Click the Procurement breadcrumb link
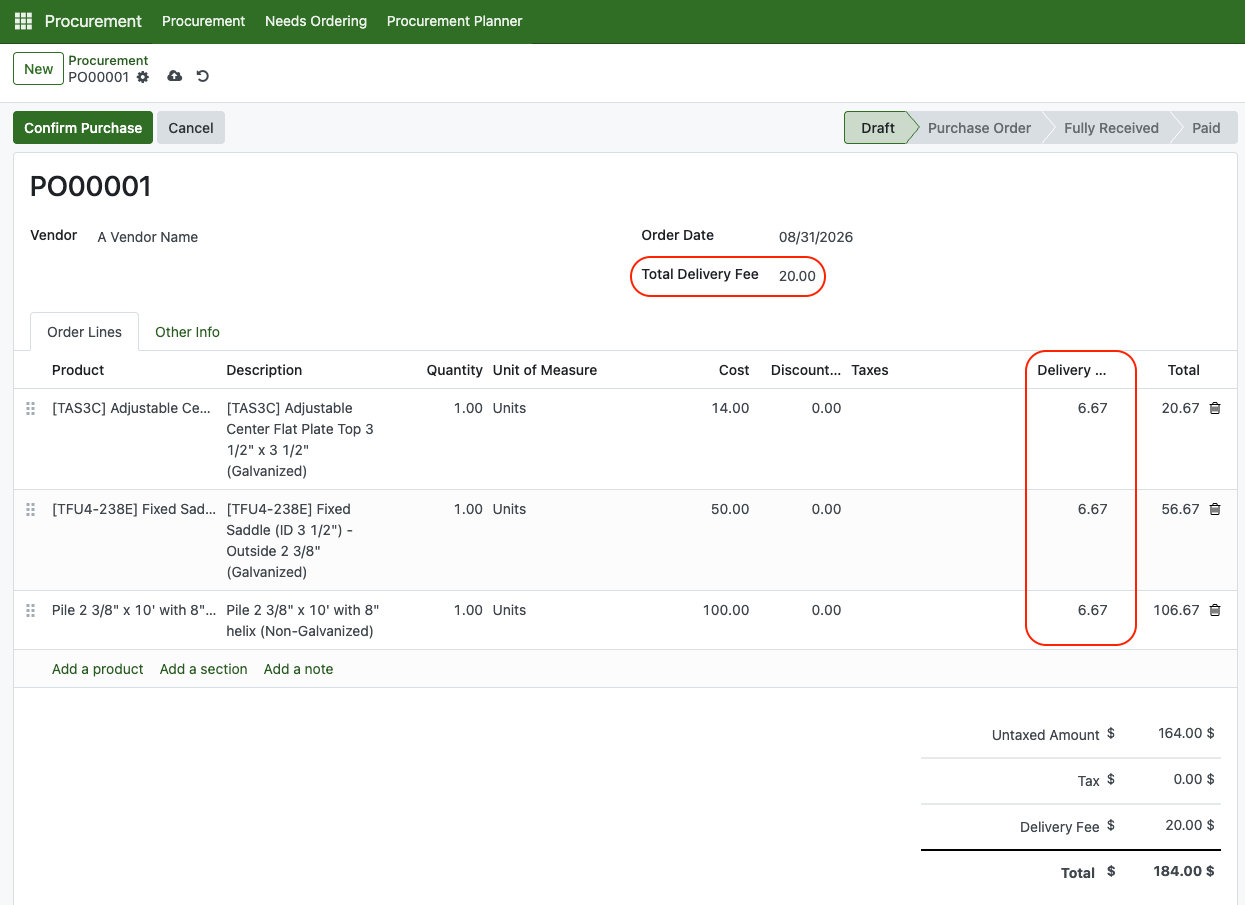1245x905 pixels. coord(108,60)
